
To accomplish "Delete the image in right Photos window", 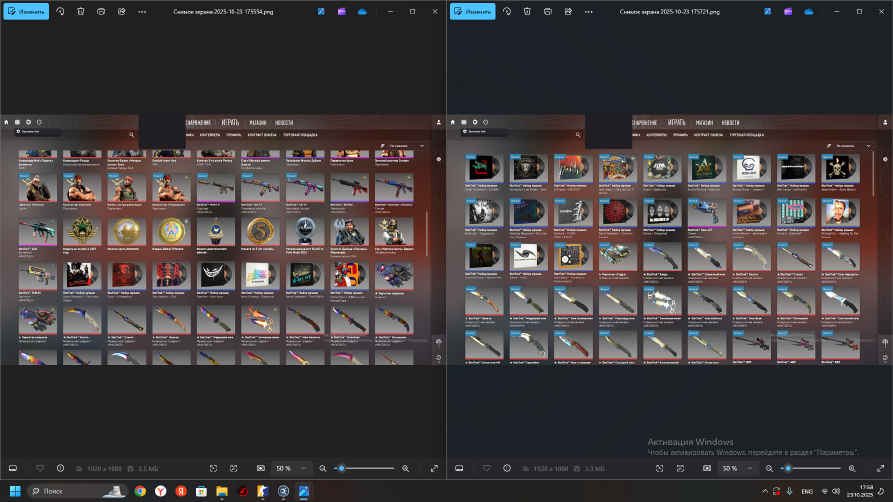I will click(x=527, y=11).
